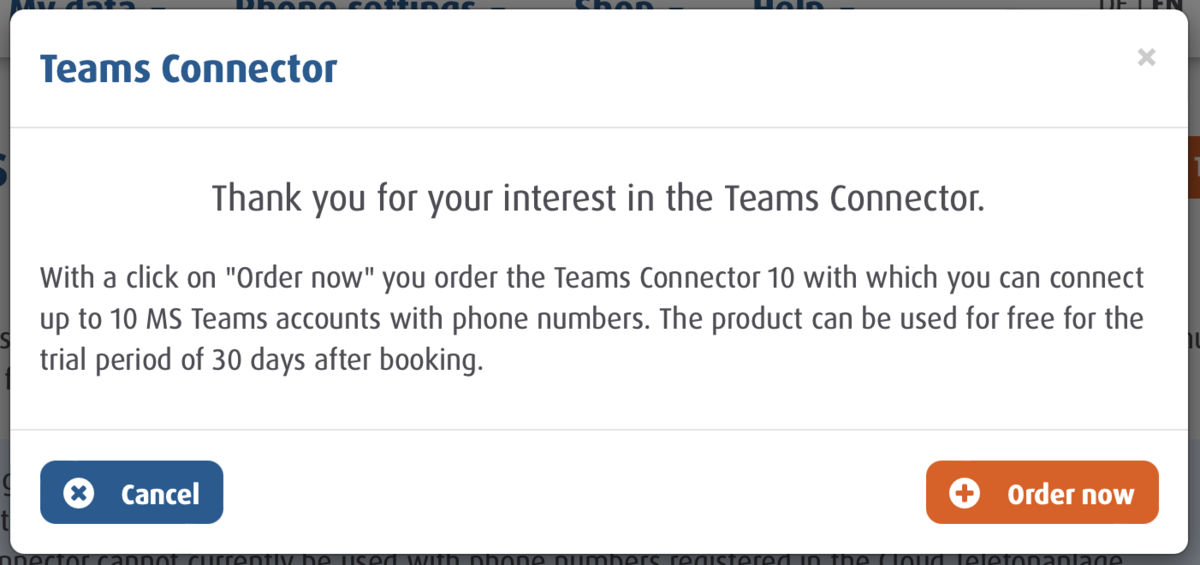
Task: Switch language to EN
Action: coord(1165,4)
